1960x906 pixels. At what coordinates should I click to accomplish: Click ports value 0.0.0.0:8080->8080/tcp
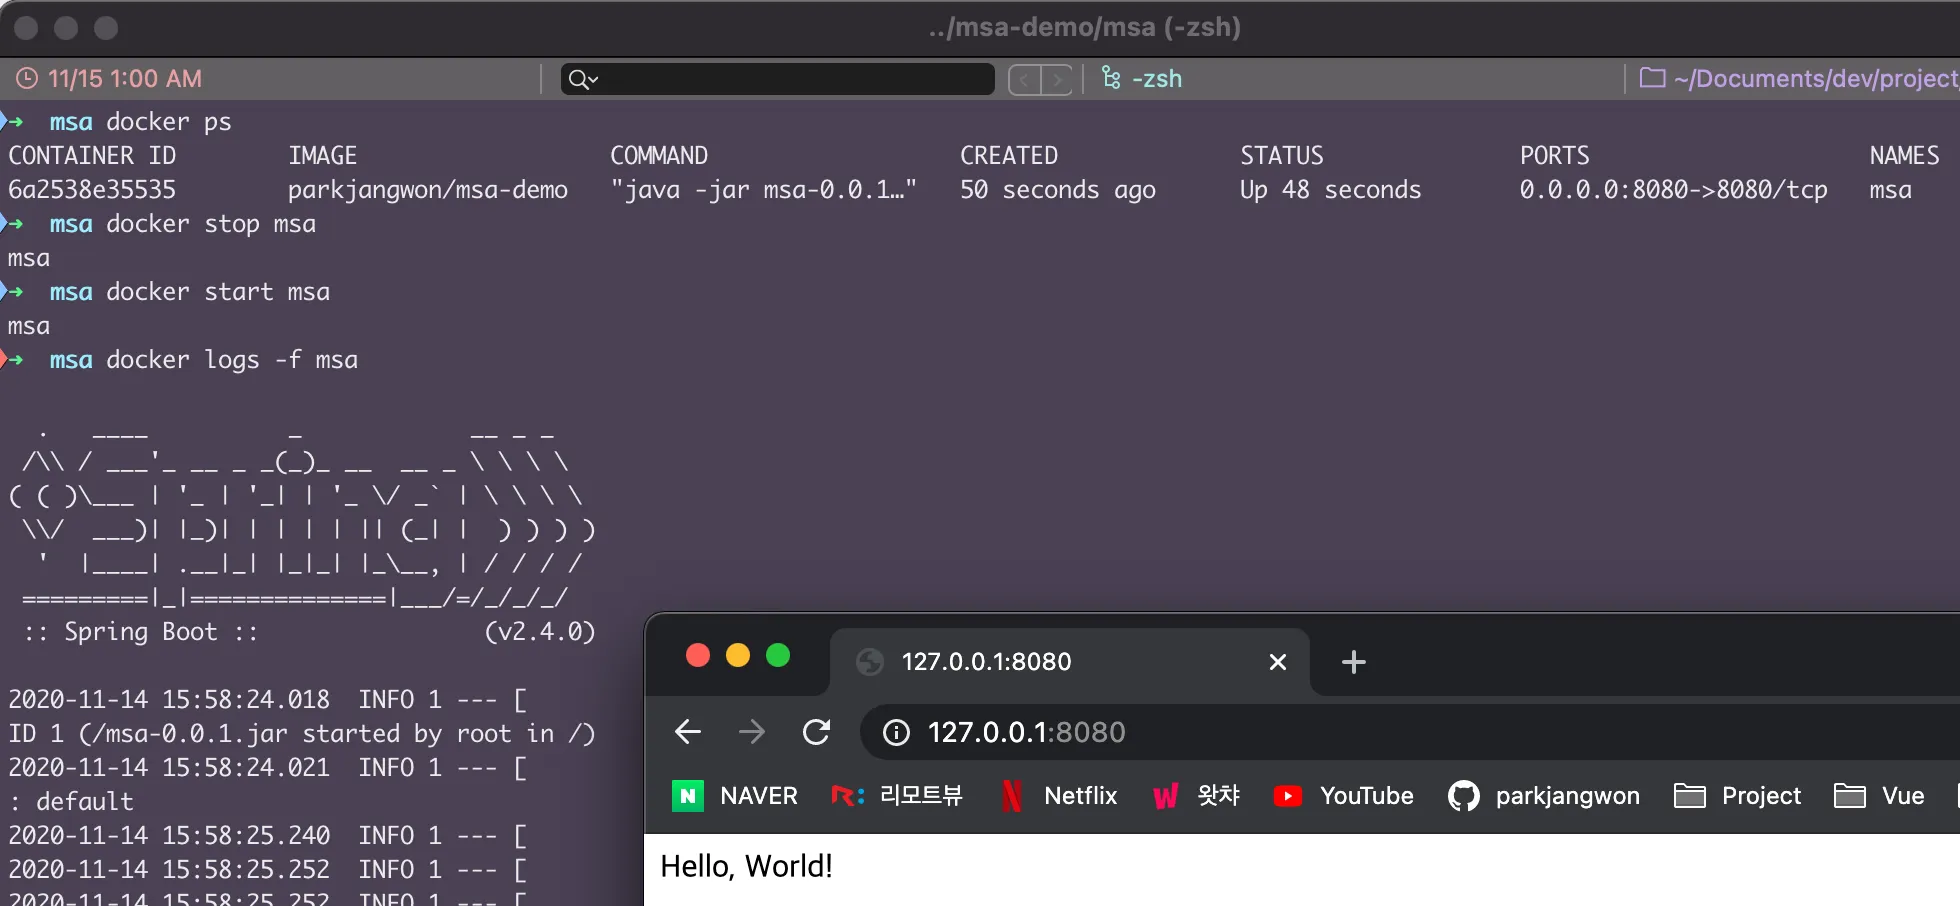tap(1673, 190)
